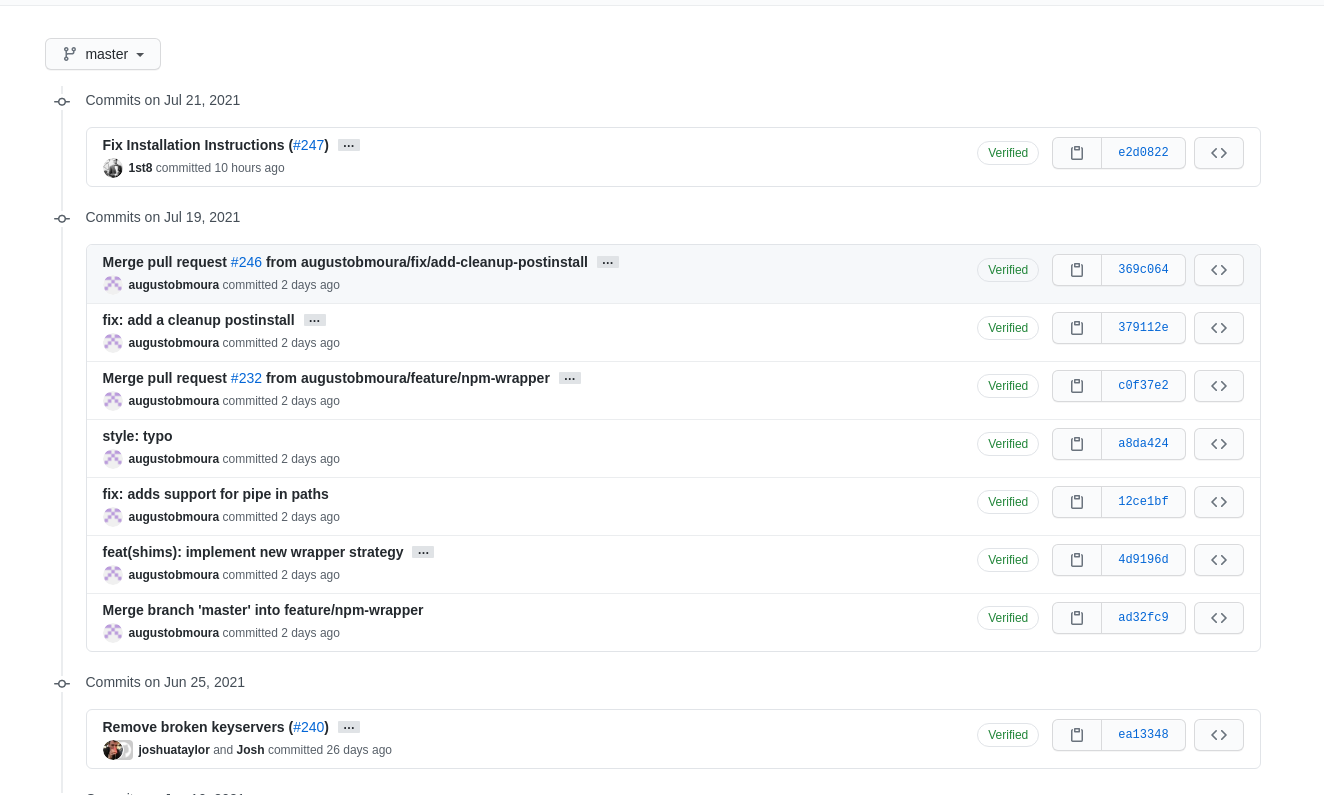The image size is (1324, 795).
Task: Open commit titled fix: adds support for pipe in paths
Action: point(215,494)
